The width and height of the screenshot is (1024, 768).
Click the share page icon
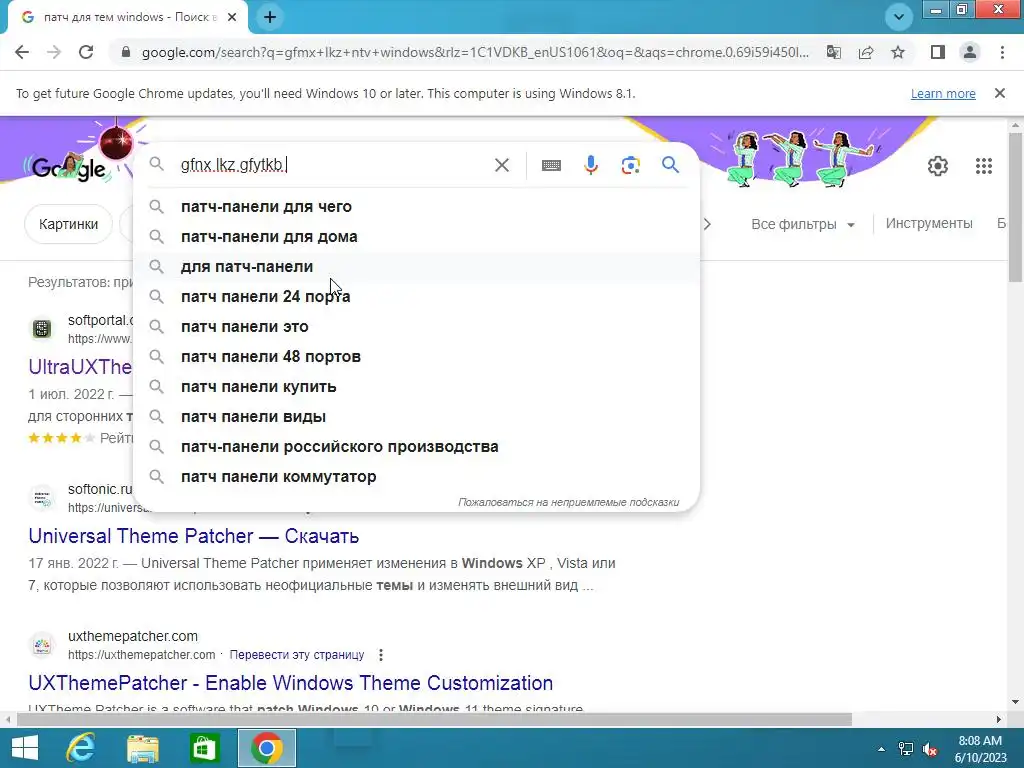[866, 52]
